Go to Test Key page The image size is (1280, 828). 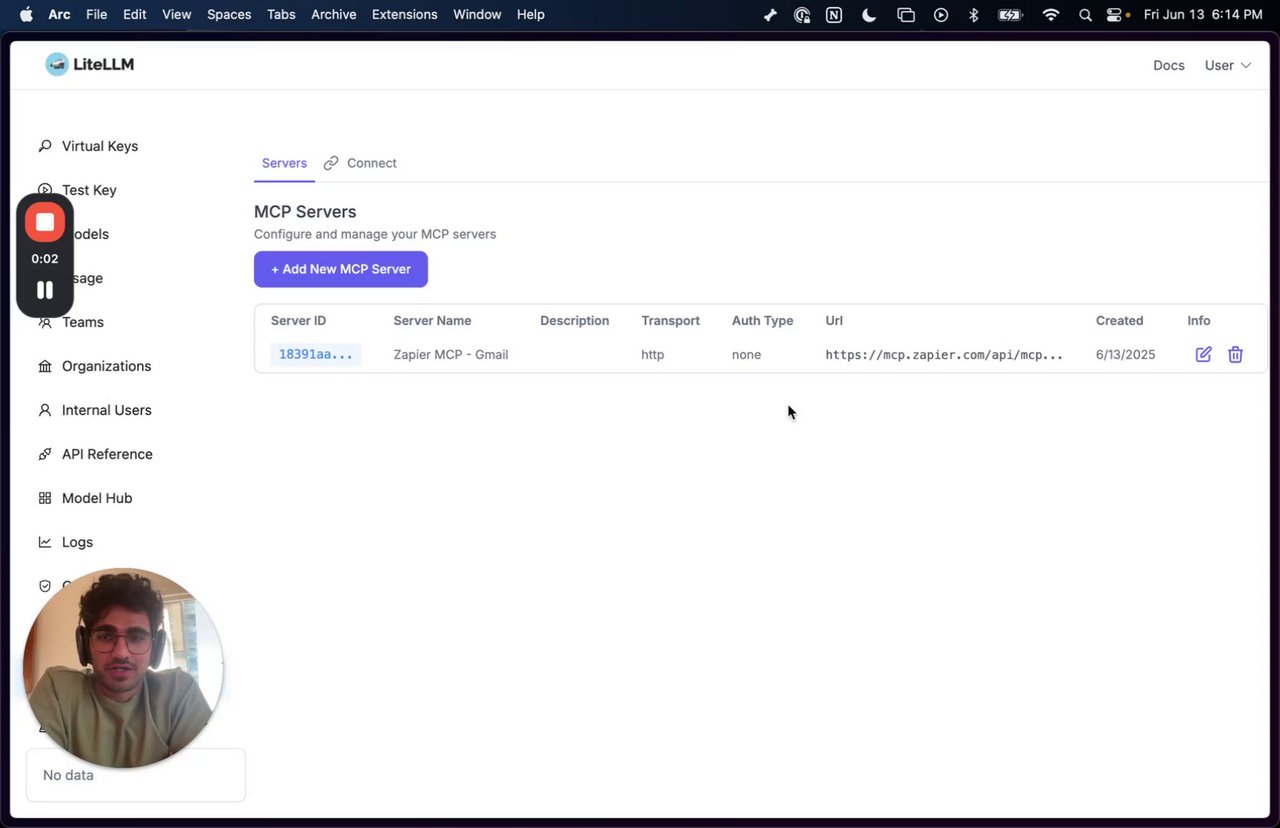pos(89,190)
